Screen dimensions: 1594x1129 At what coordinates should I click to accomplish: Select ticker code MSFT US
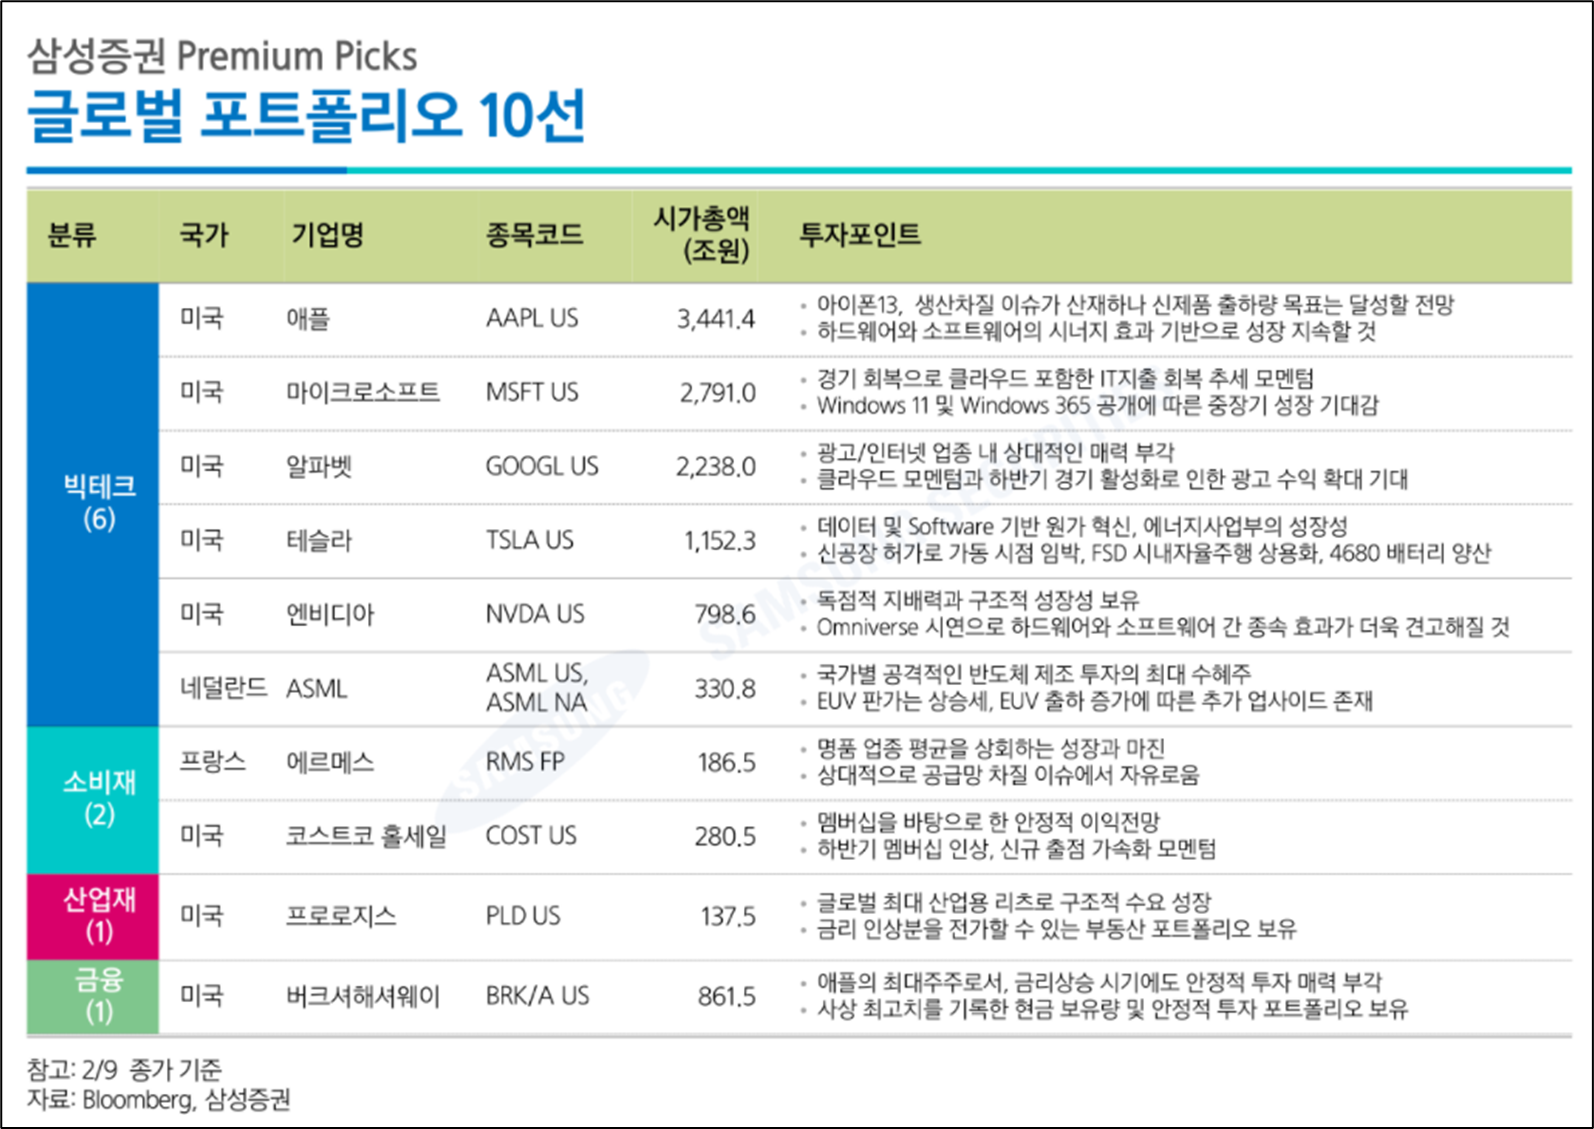532,392
